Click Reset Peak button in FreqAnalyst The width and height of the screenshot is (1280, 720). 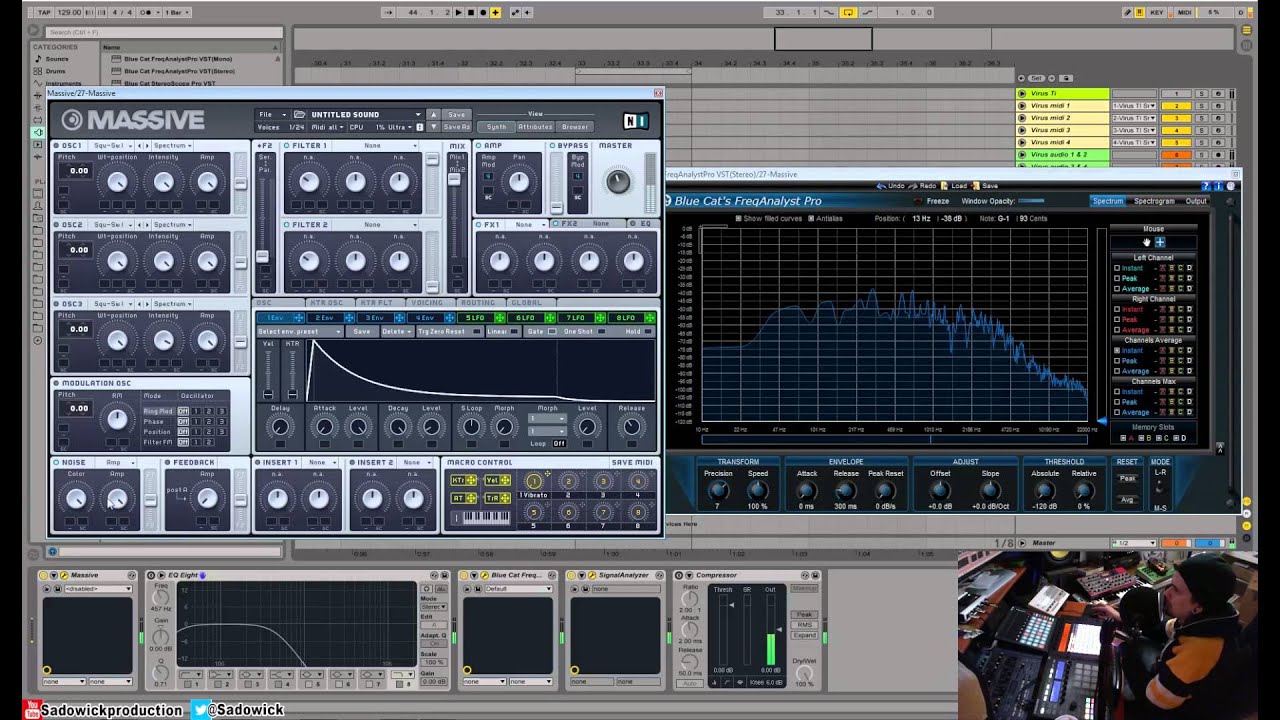[1127, 479]
